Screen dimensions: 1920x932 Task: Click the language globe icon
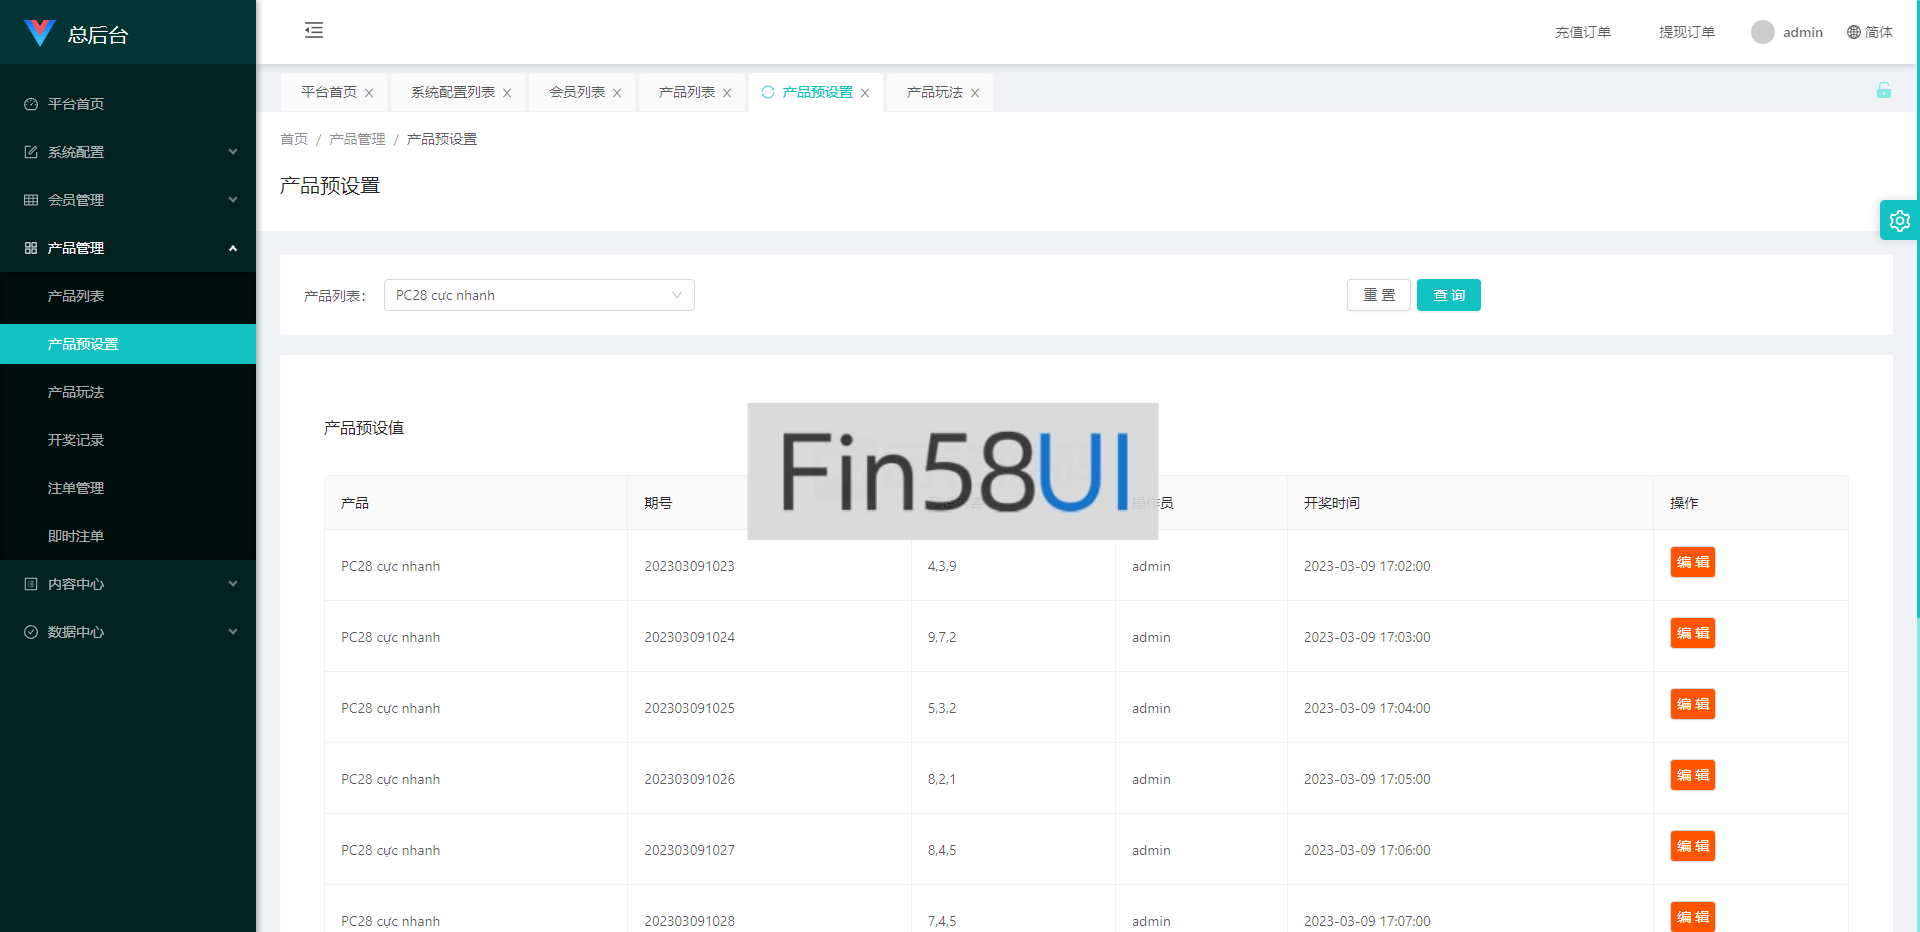pyautogui.click(x=1854, y=32)
